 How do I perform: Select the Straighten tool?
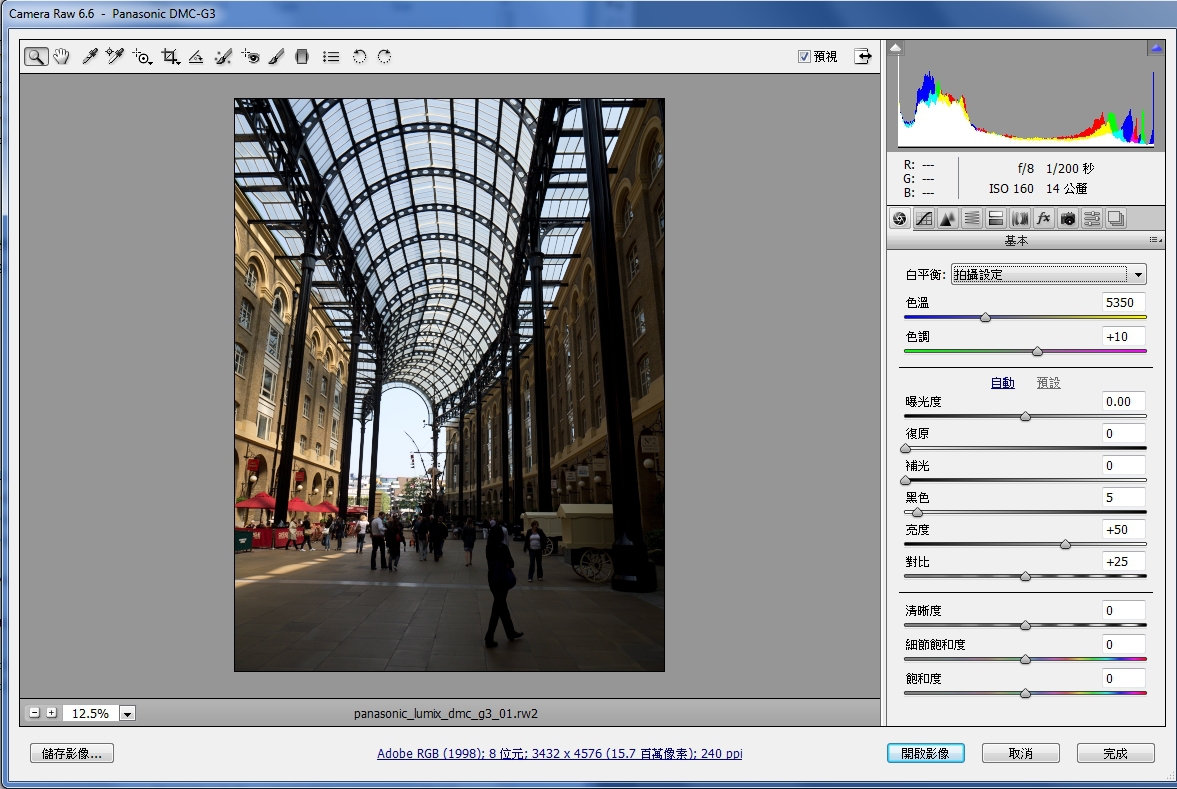(x=196, y=57)
